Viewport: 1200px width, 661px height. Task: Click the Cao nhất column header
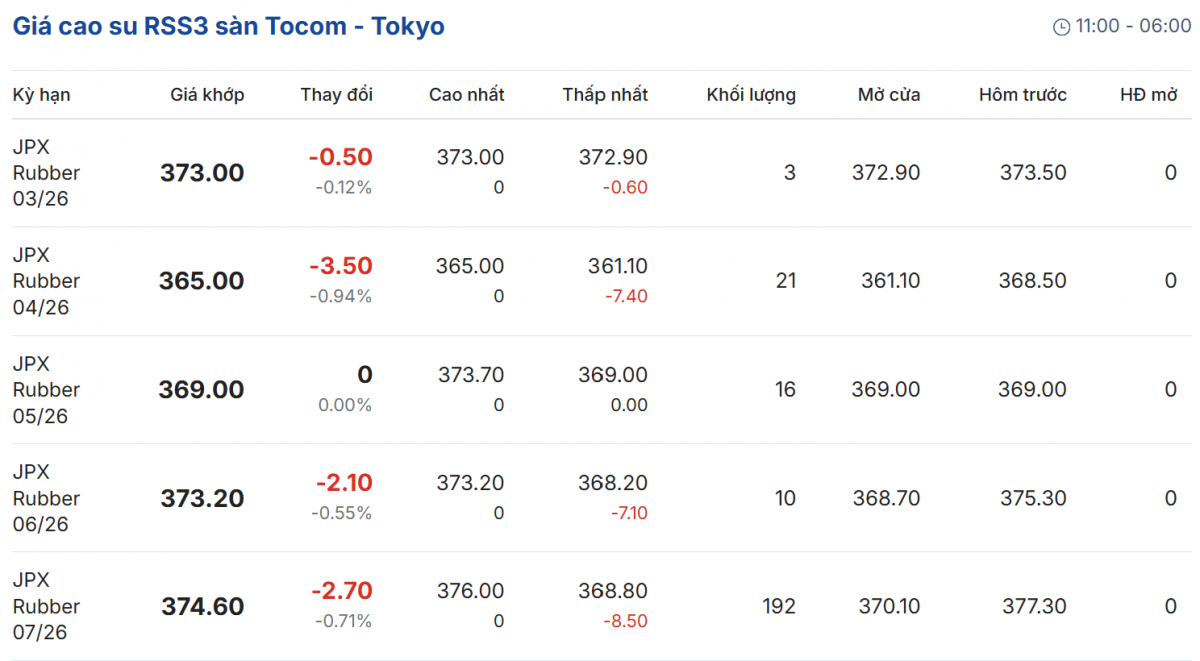point(466,95)
